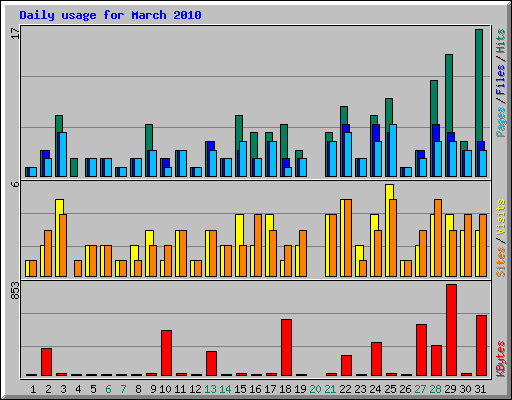This screenshot has height=400, width=512.
Task: Click the orange Sites bar for day 22
Action: tap(348, 238)
